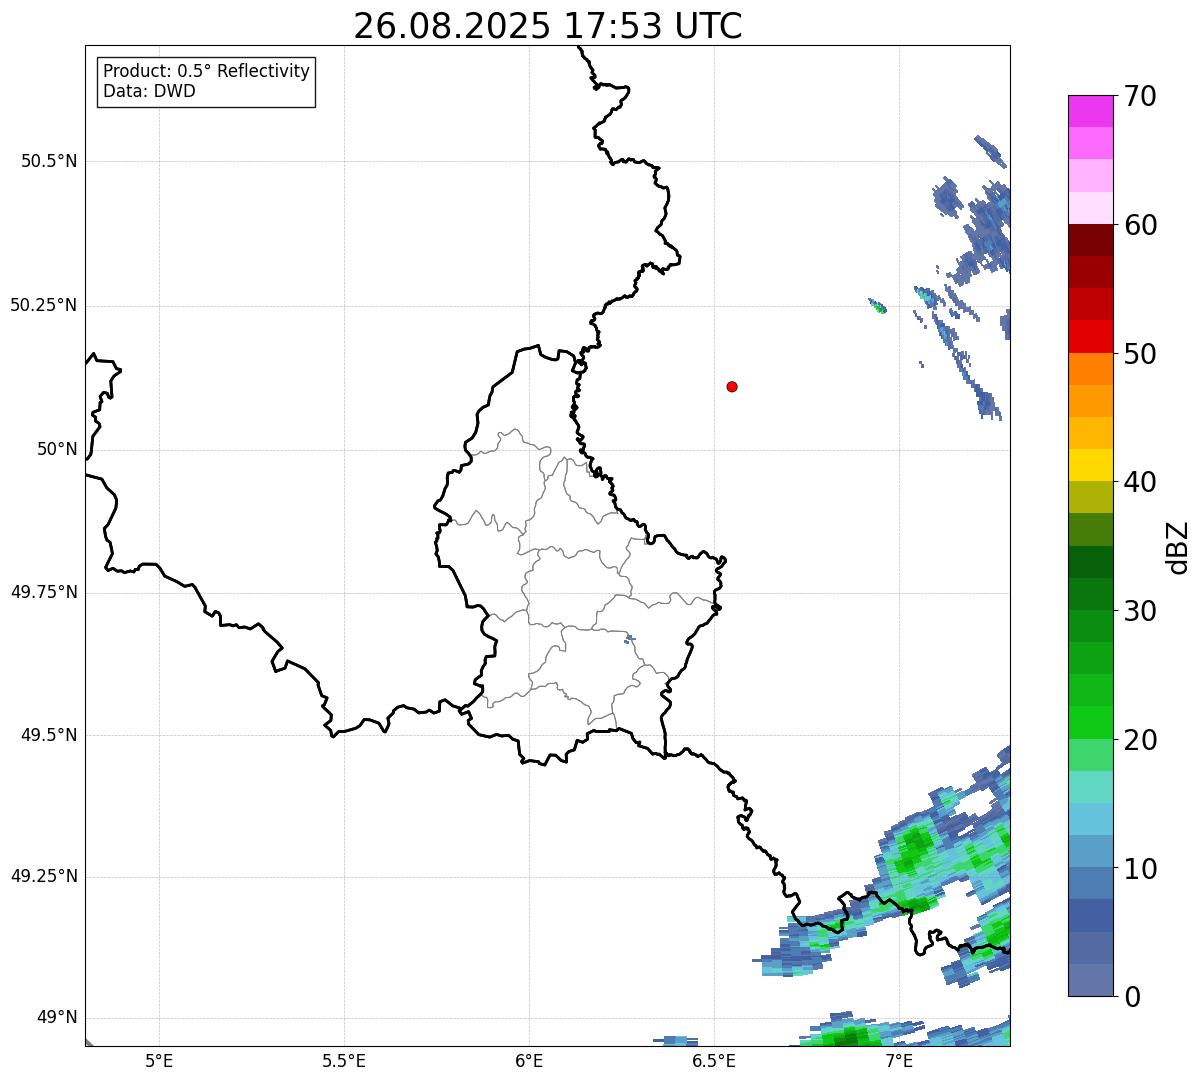The image size is (1202, 1081).
Task: Click the tiny blue echo inside Luxembourg
Action: tap(629, 638)
